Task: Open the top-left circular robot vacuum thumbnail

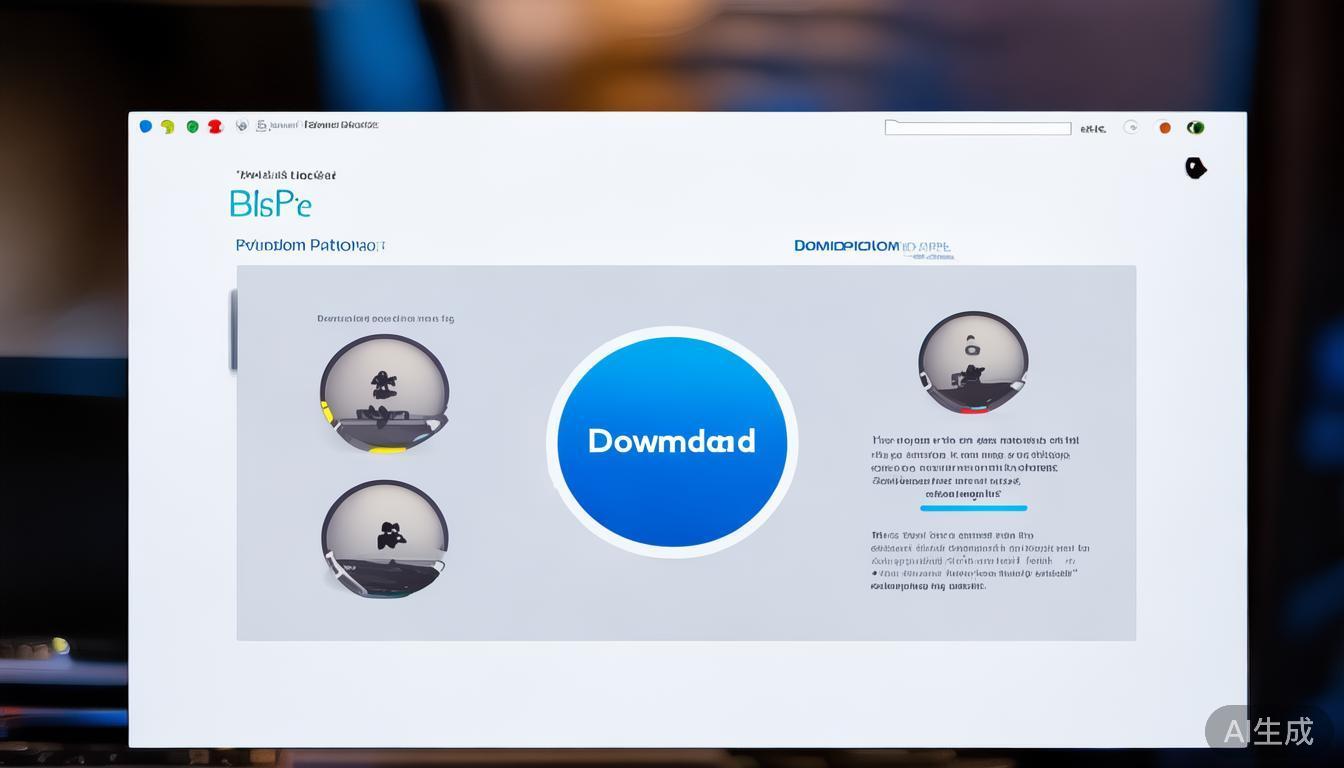Action: (x=384, y=393)
